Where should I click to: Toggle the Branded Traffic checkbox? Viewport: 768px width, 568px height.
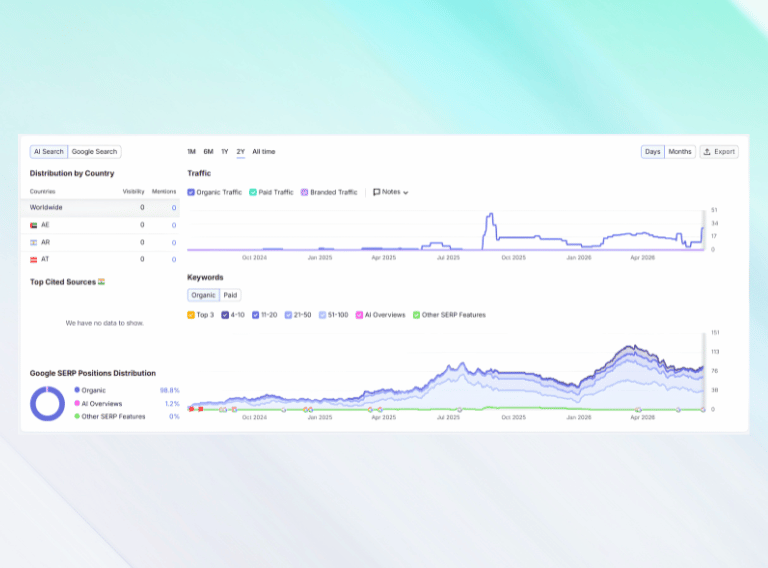(304, 192)
